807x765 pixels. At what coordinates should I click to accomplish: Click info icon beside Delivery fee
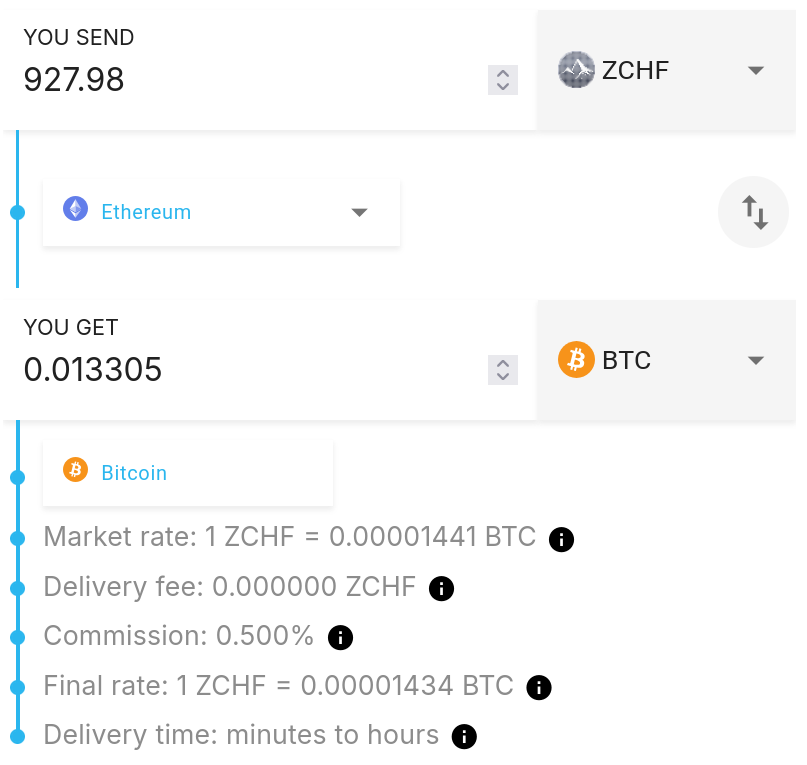[441, 589]
